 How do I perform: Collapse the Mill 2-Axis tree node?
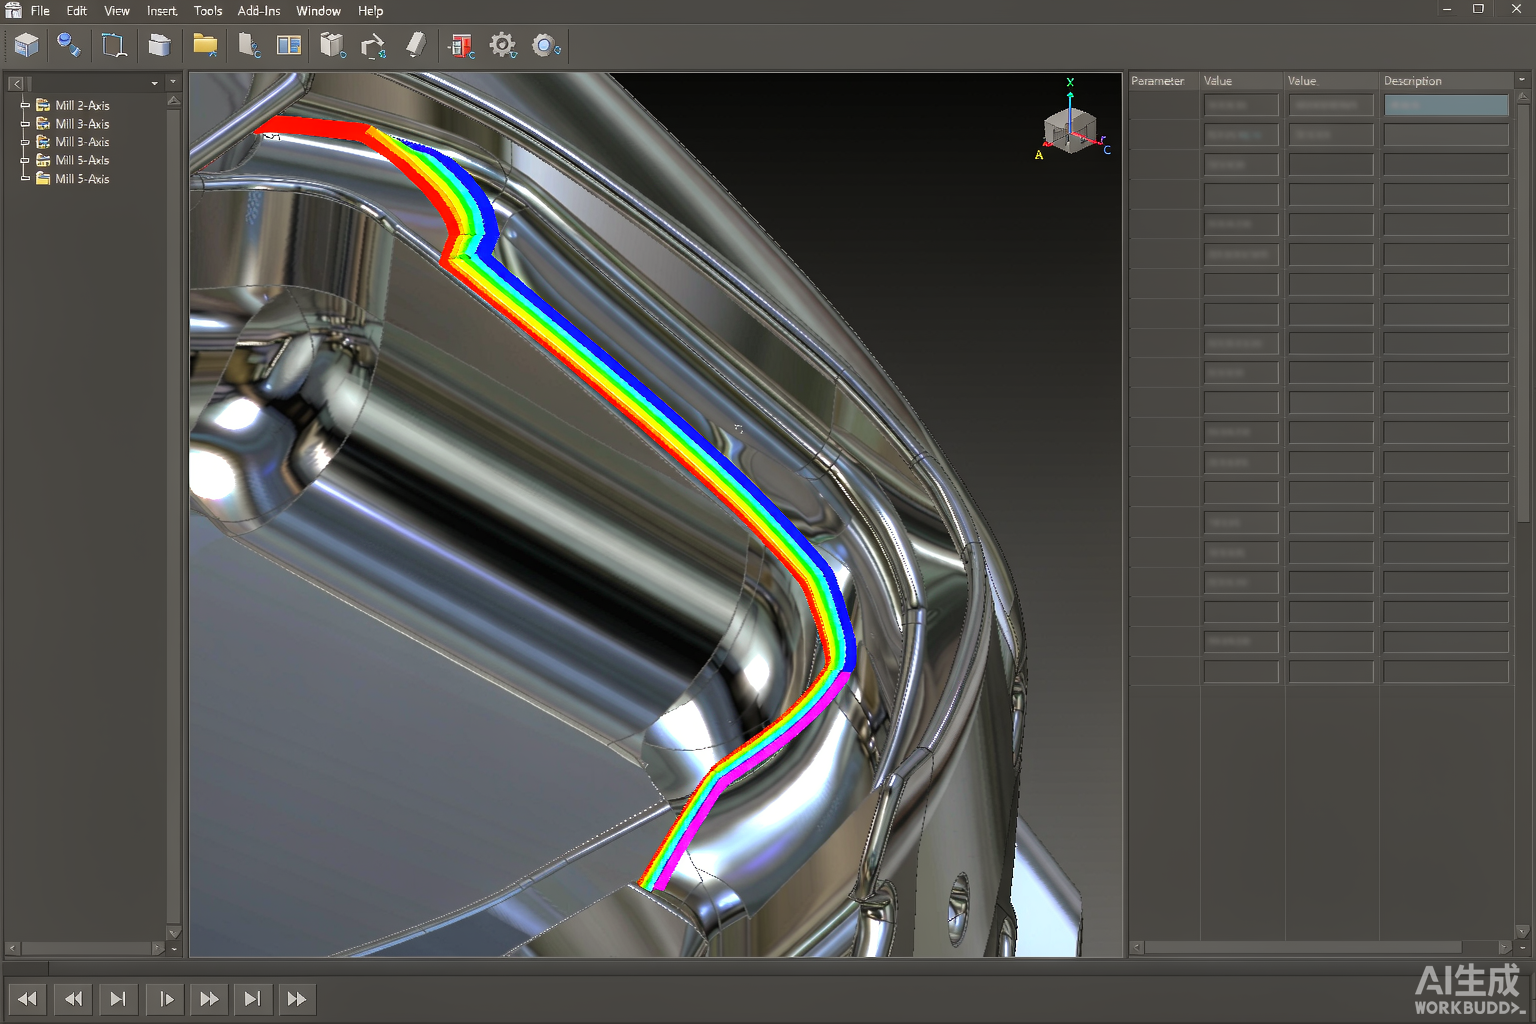[25, 105]
